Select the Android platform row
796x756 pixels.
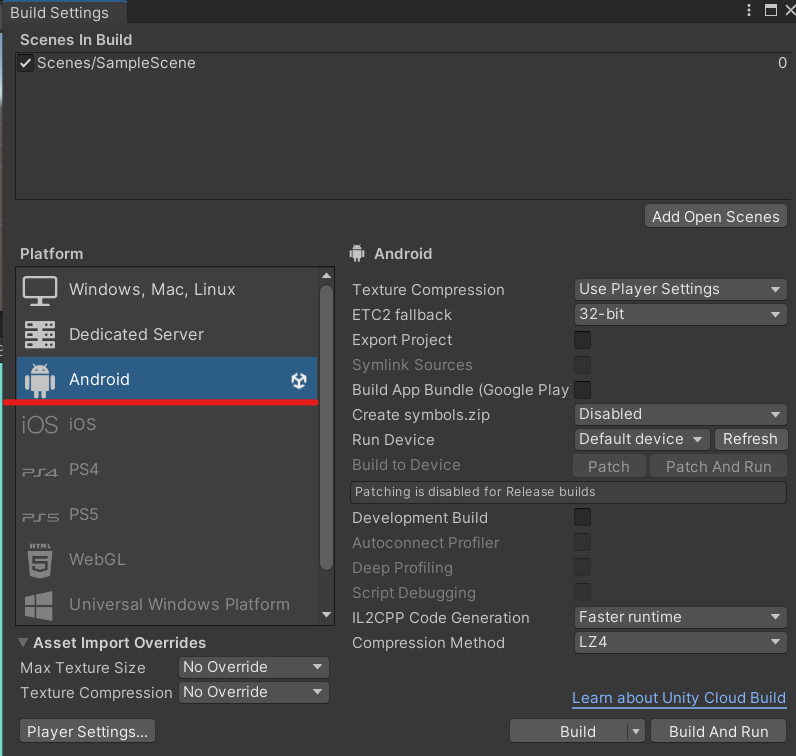[x=167, y=379]
